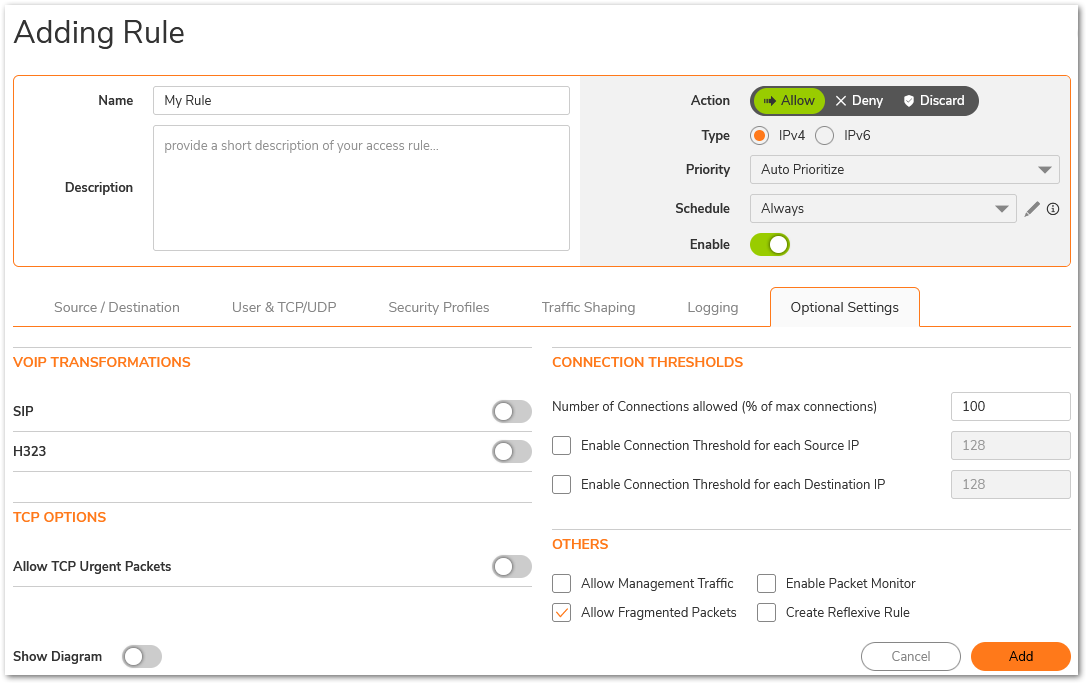Click the Adding Rule title
Viewport: 1087px width, 684px height.
[99, 32]
